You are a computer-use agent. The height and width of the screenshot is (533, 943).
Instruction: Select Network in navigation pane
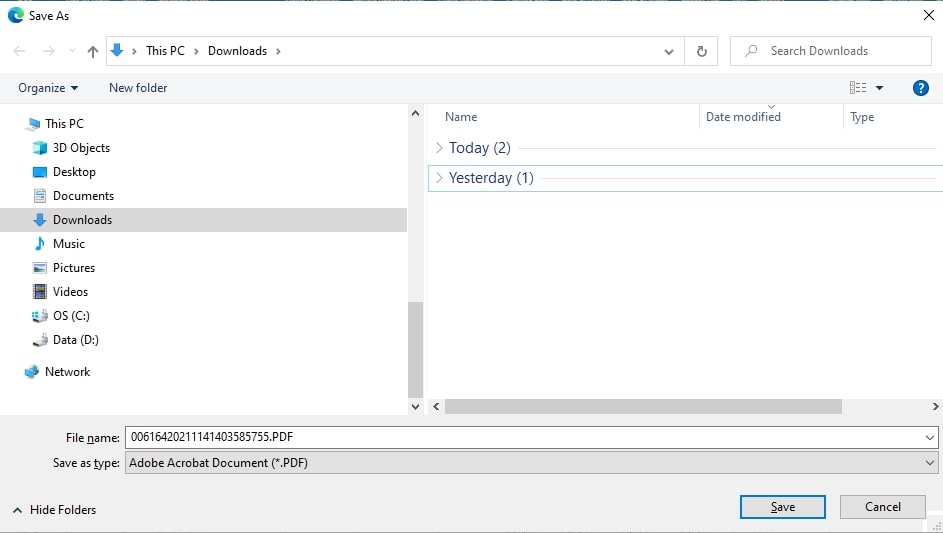67,372
